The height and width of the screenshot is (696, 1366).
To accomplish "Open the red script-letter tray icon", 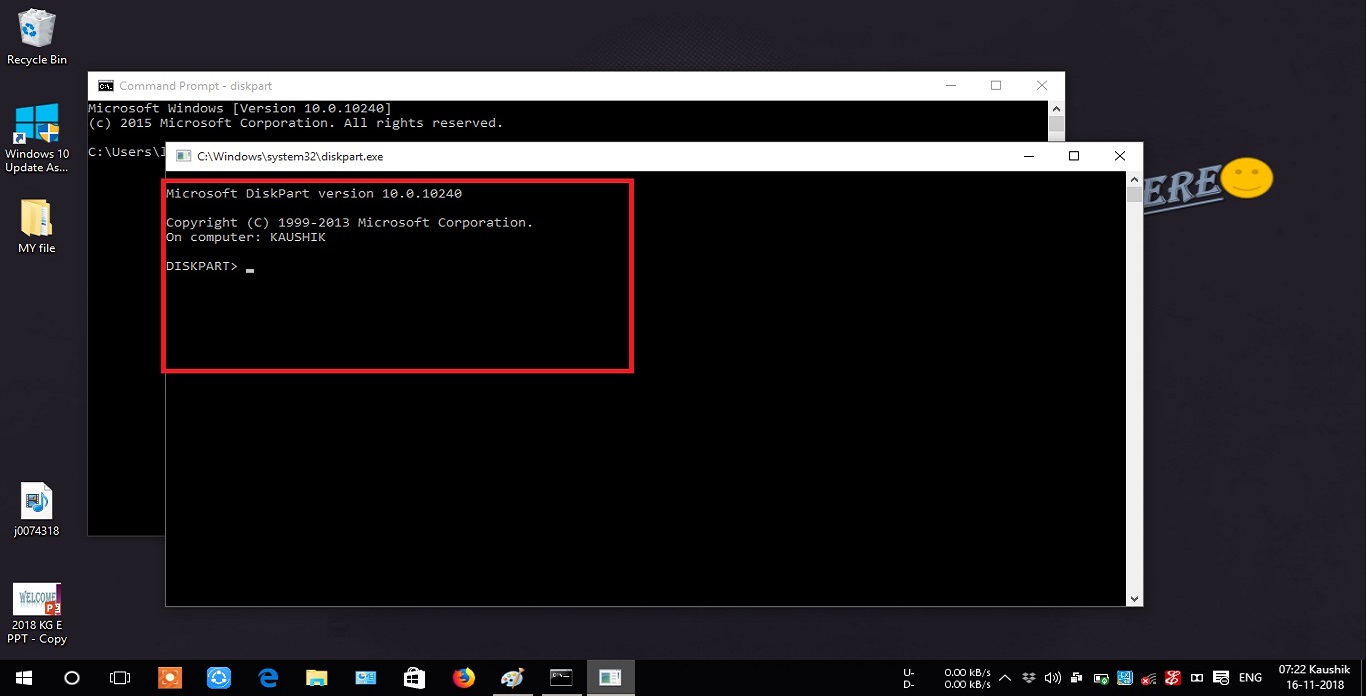I will click(1173, 678).
